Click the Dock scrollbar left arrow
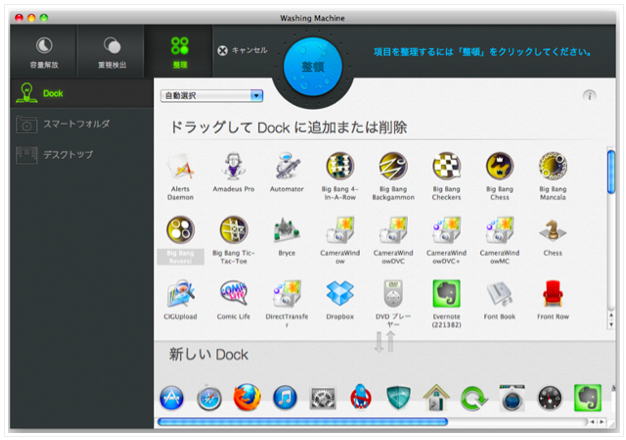 pyautogui.click(x=592, y=422)
